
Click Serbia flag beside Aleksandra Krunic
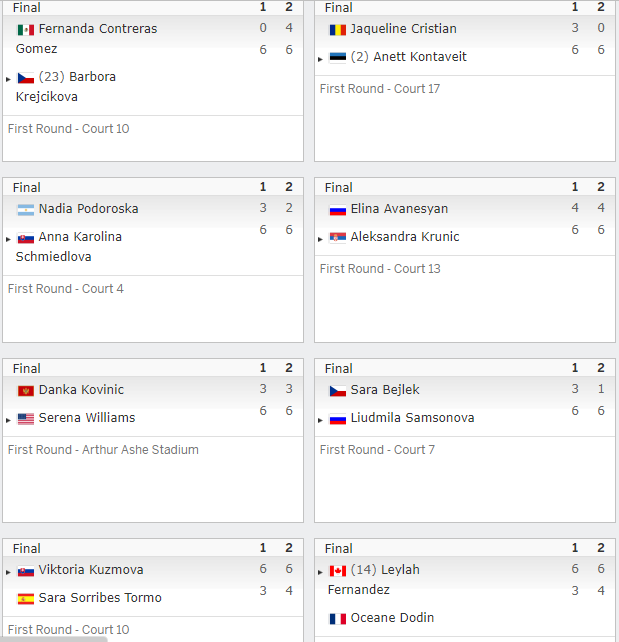pyautogui.click(x=338, y=237)
